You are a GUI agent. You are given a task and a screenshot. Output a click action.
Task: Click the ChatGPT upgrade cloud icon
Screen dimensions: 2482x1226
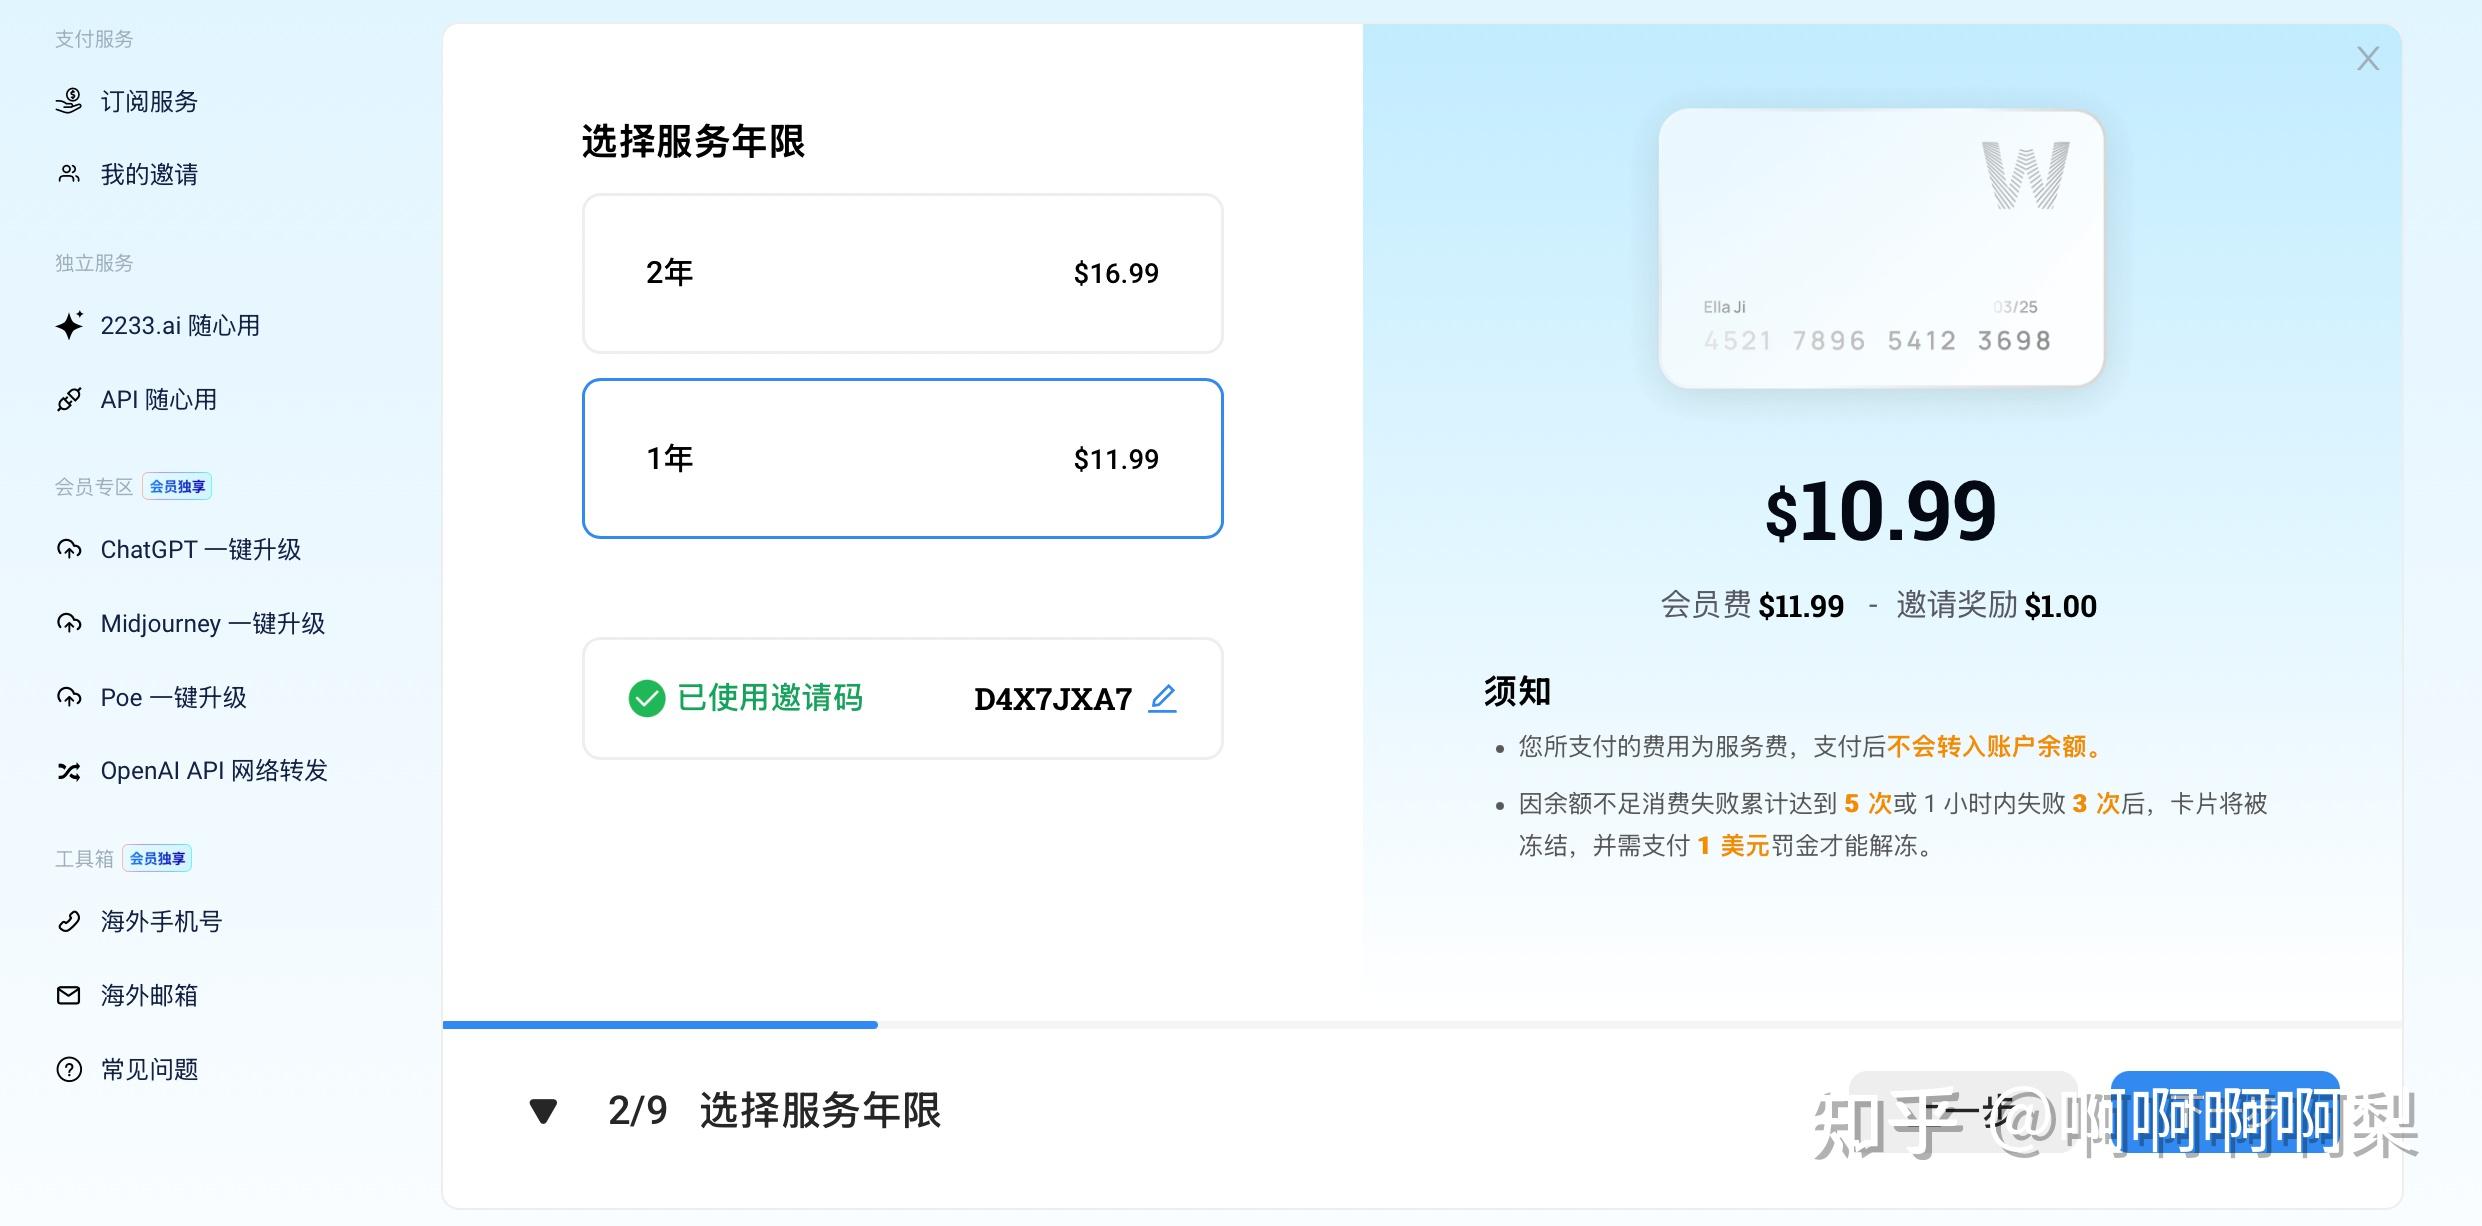pos(68,549)
